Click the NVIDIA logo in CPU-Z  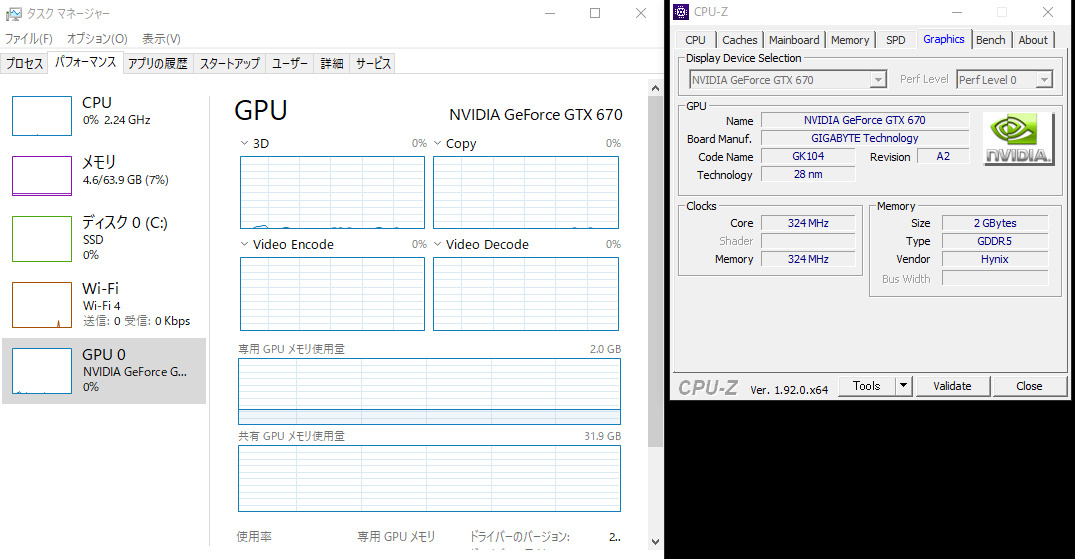pos(1018,139)
